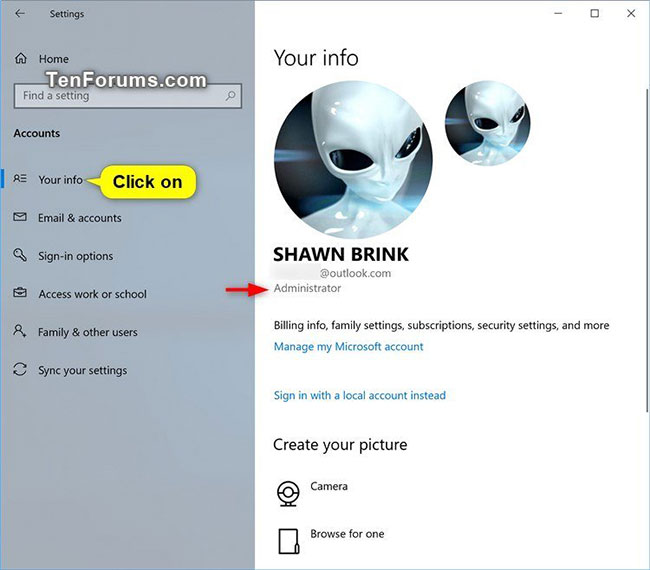650x570 pixels.
Task: Click the Email & accounts envelope icon
Action: click(20, 217)
